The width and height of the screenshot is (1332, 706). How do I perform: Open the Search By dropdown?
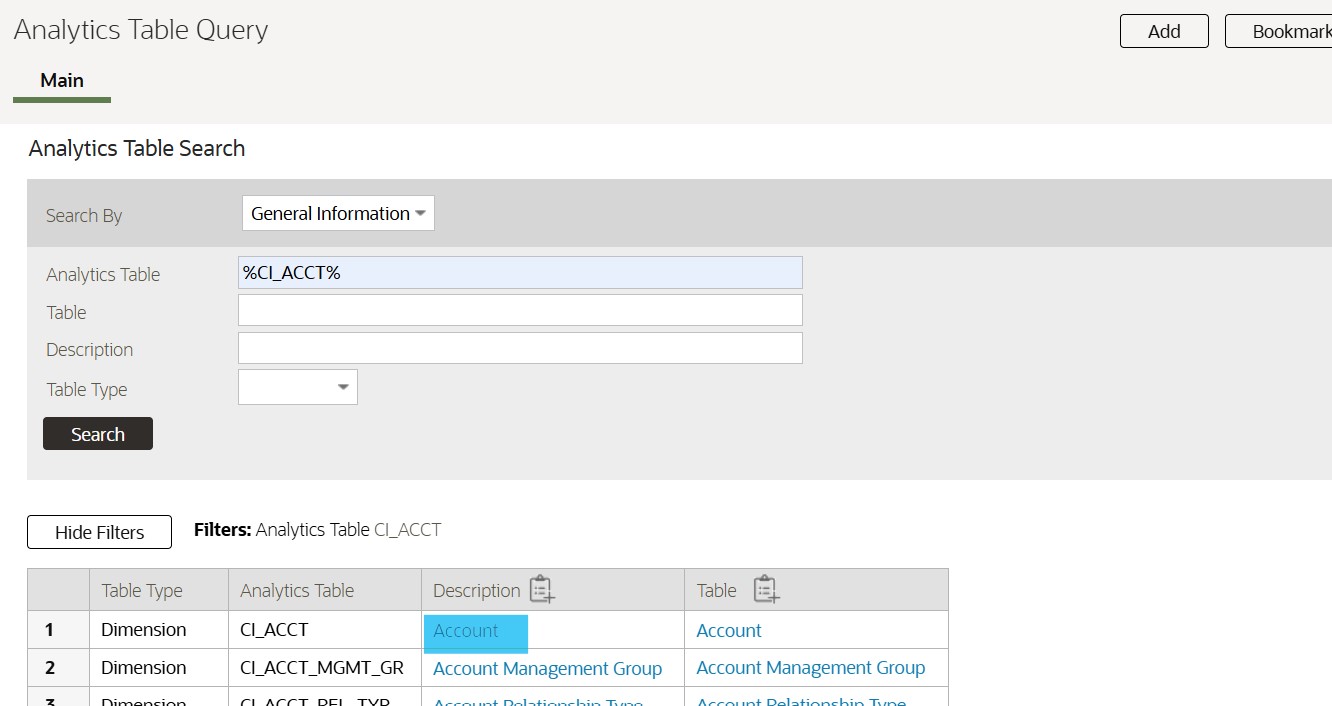tap(338, 213)
